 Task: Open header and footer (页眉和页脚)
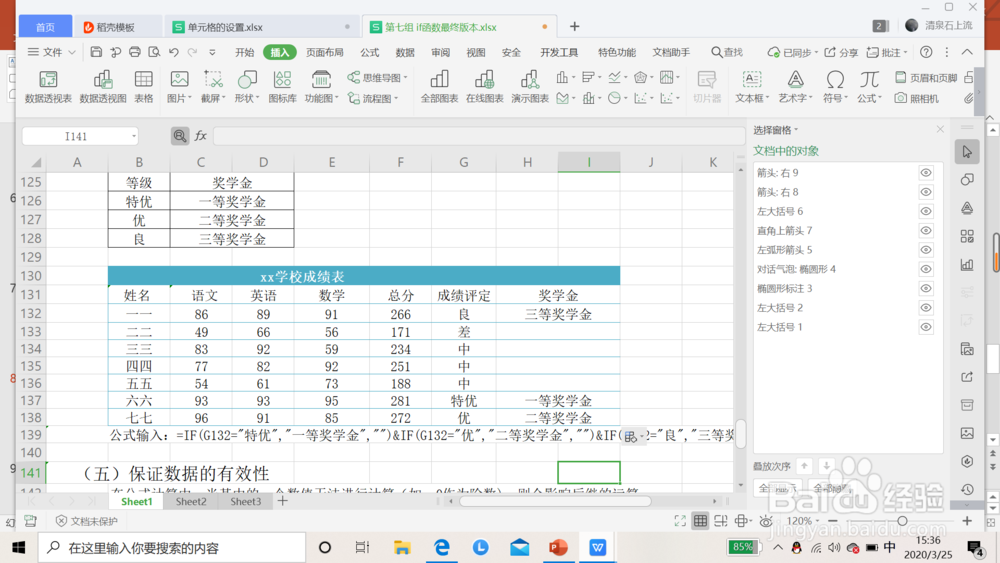click(x=926, y=78)
